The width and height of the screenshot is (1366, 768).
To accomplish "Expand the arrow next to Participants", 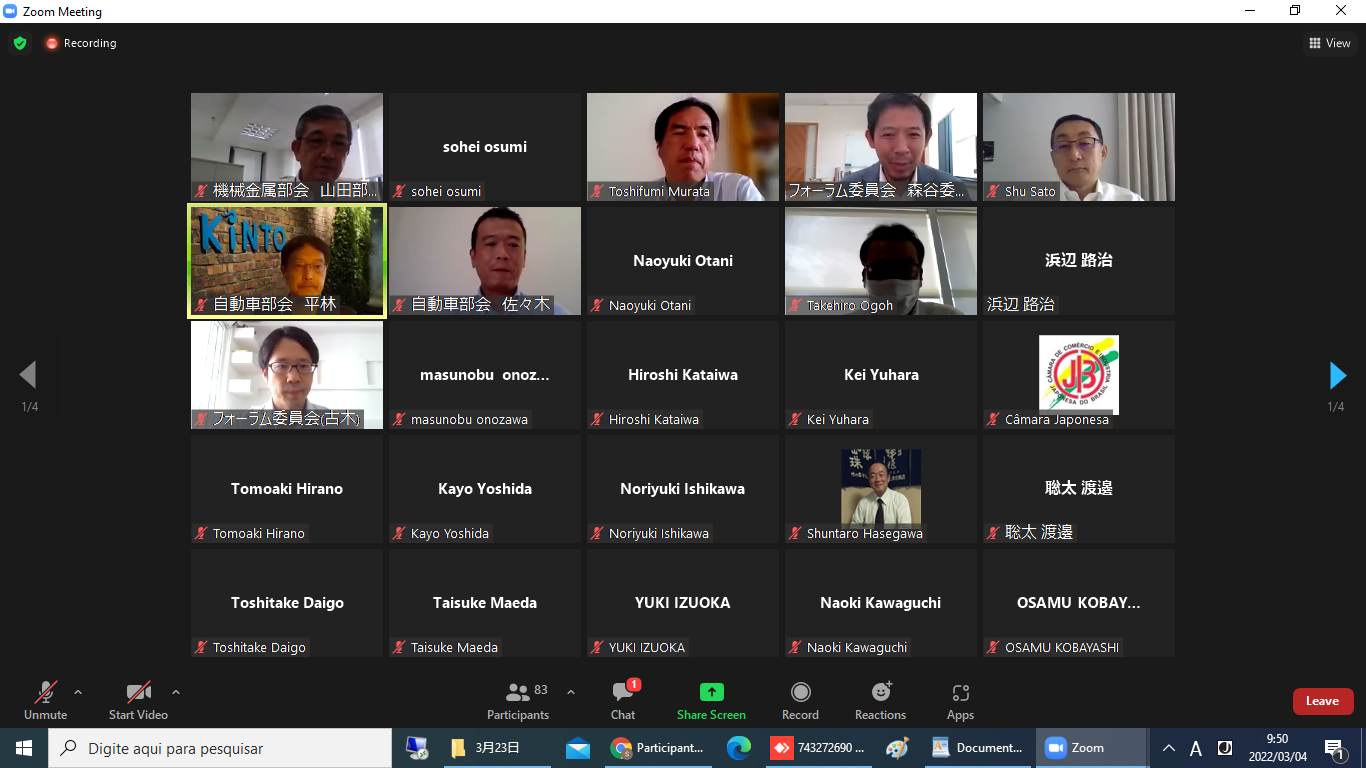I will (571, 692).
